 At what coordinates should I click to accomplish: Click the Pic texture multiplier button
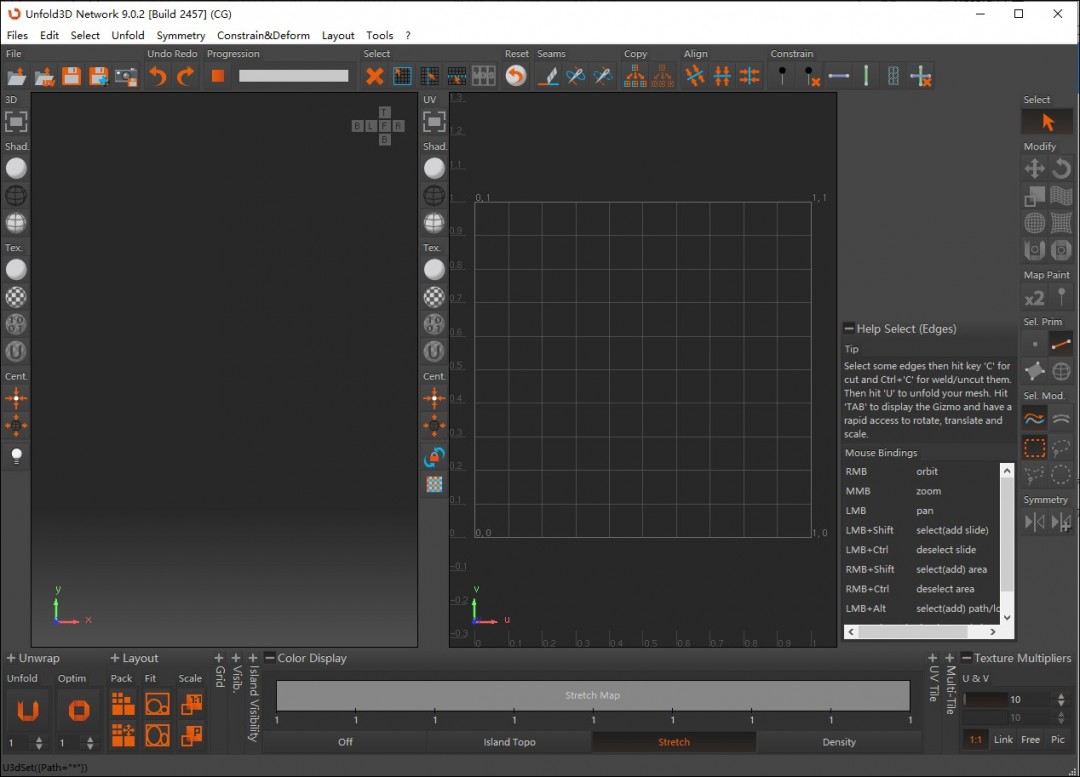click(1058, 739)
